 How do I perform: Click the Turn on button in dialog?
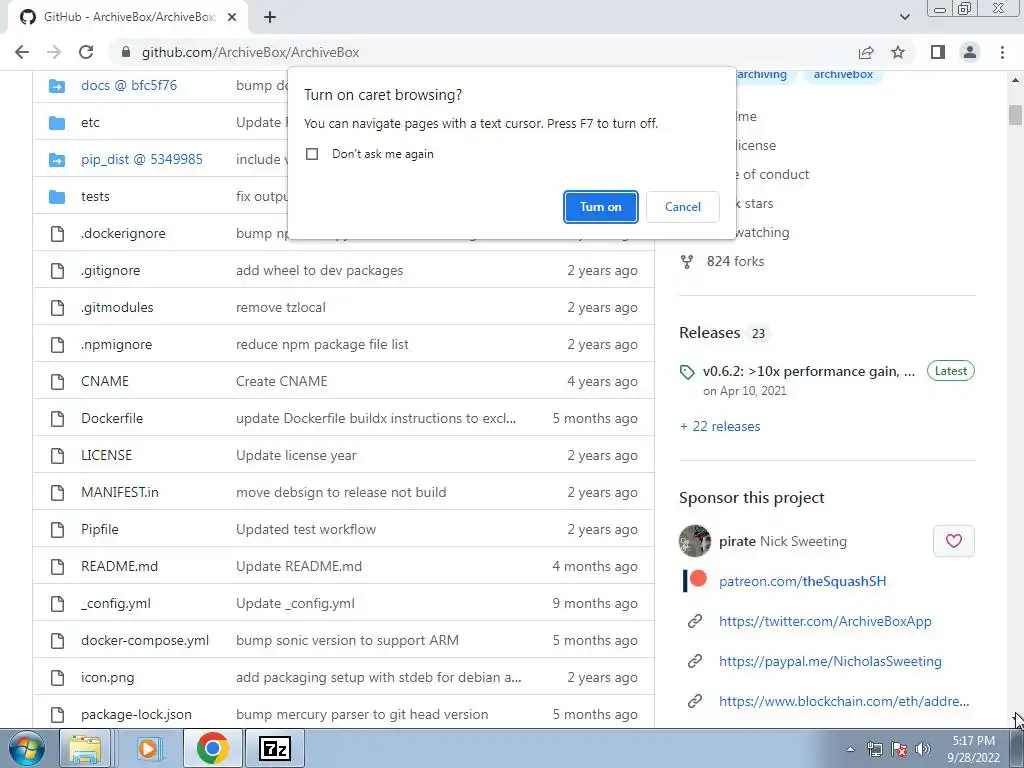click(x=600, y=207)
